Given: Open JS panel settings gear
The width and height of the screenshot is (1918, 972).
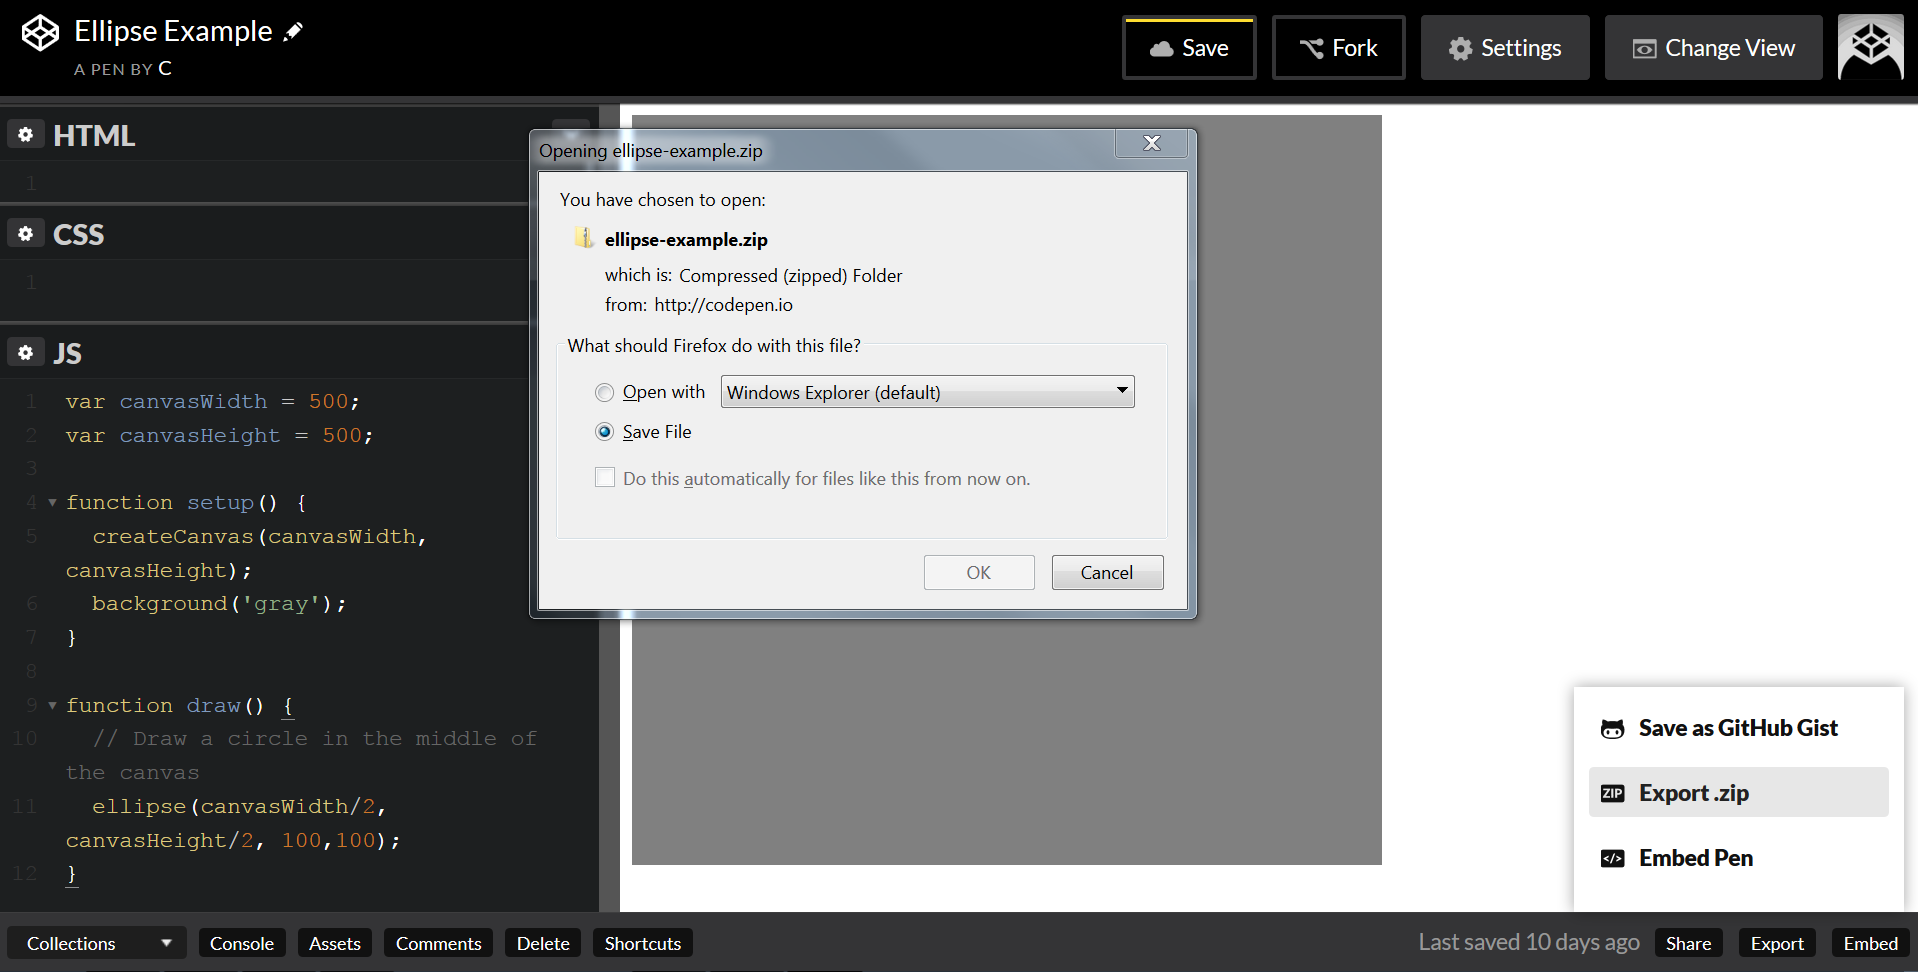Looking at the screenshot, I should [x=26, y=352].
